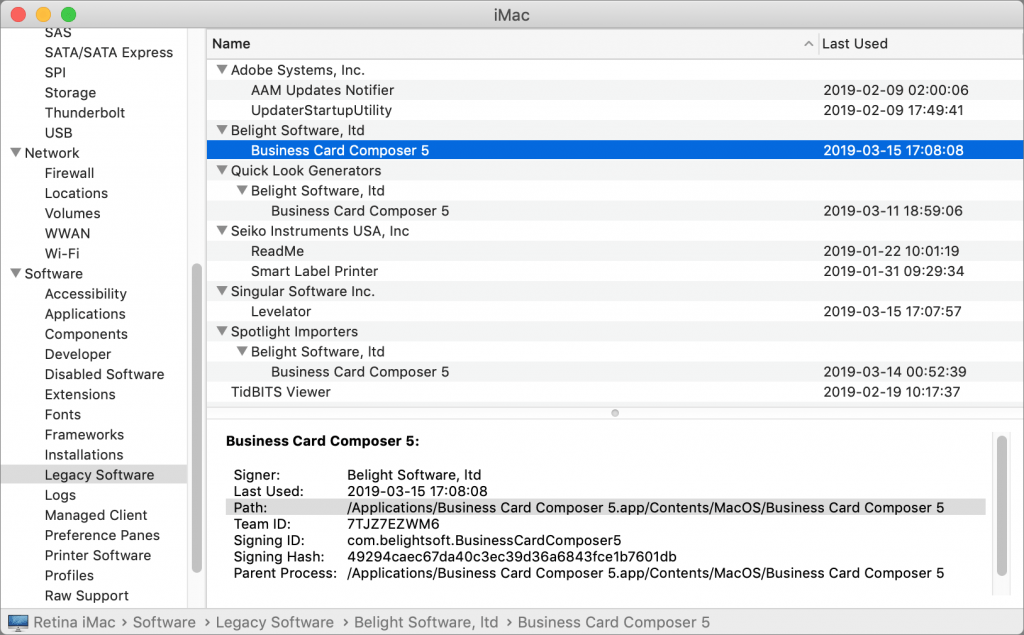Select the Smart Label Printer row

[x=615, y=271]
